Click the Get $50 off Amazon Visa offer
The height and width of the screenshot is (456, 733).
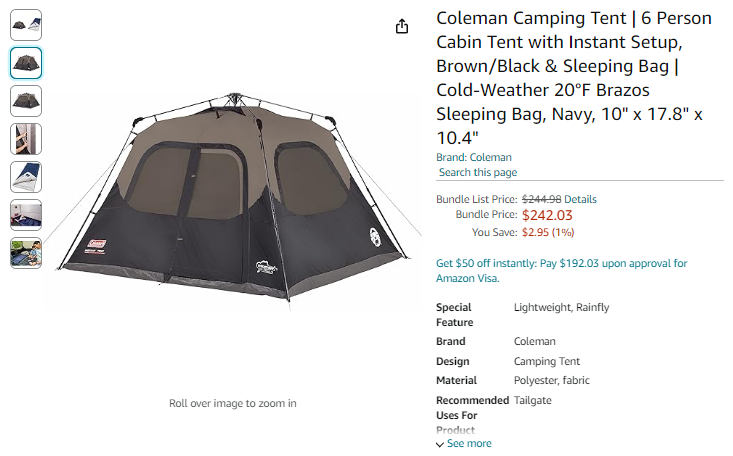coord(561,271)
